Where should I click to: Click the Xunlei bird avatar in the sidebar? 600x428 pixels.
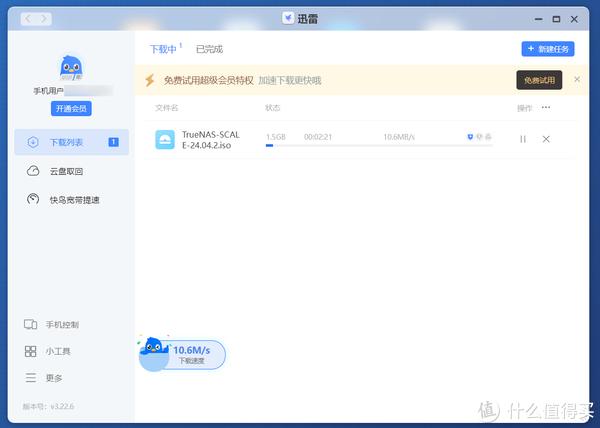pos(71,68)
